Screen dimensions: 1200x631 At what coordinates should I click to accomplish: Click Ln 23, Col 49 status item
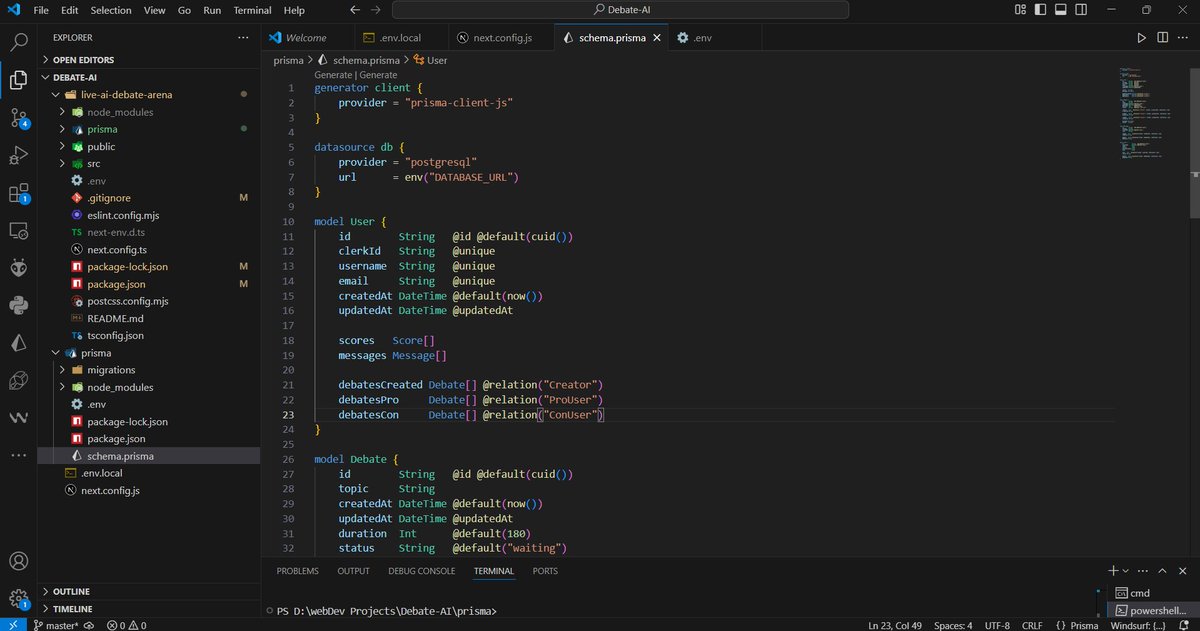(895, 625)
